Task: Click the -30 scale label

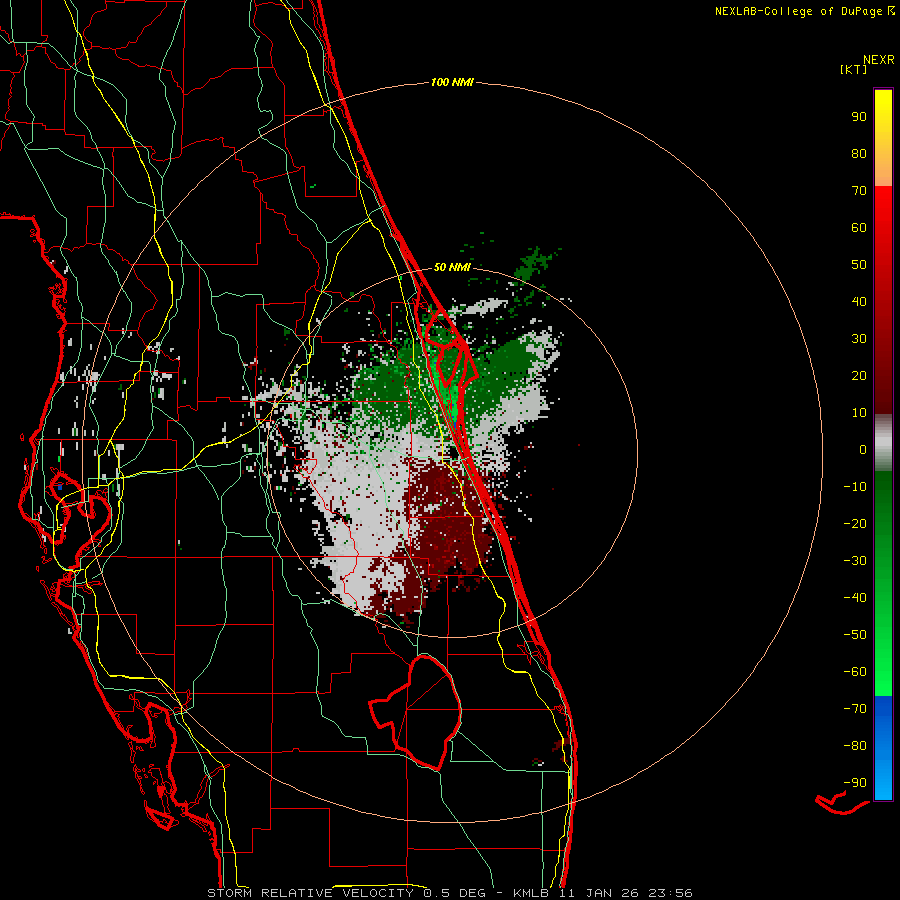Action: tap(855, 561)
